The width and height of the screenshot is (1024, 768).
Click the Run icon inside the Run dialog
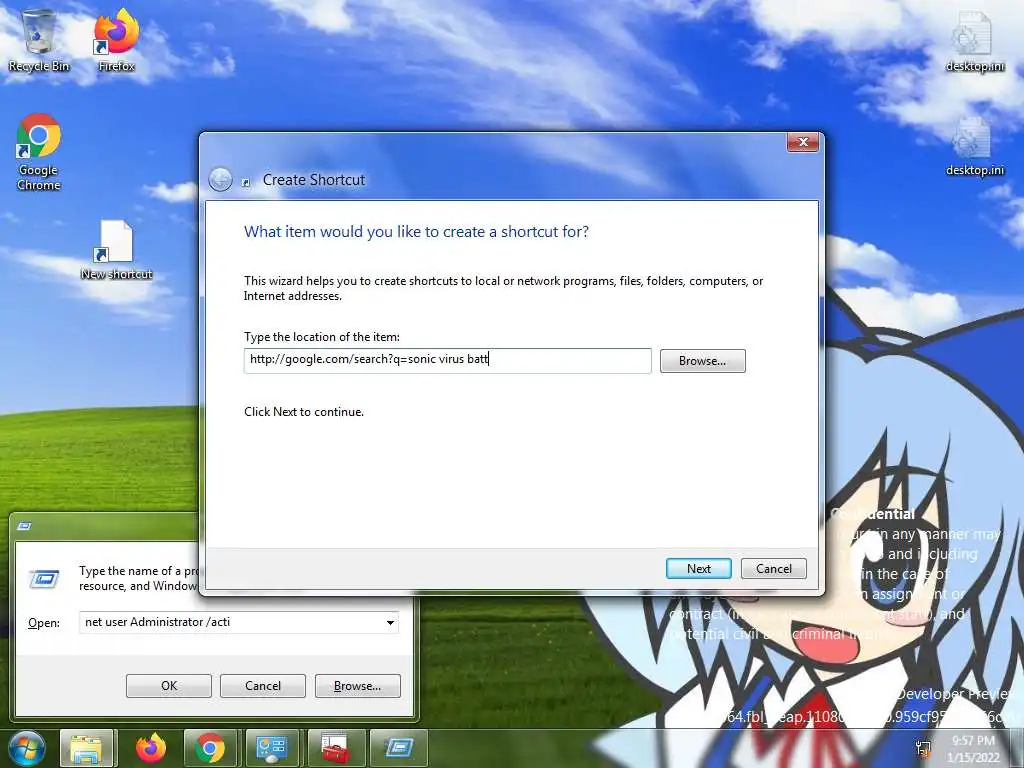pyautogui.click(x=44, y=579)
